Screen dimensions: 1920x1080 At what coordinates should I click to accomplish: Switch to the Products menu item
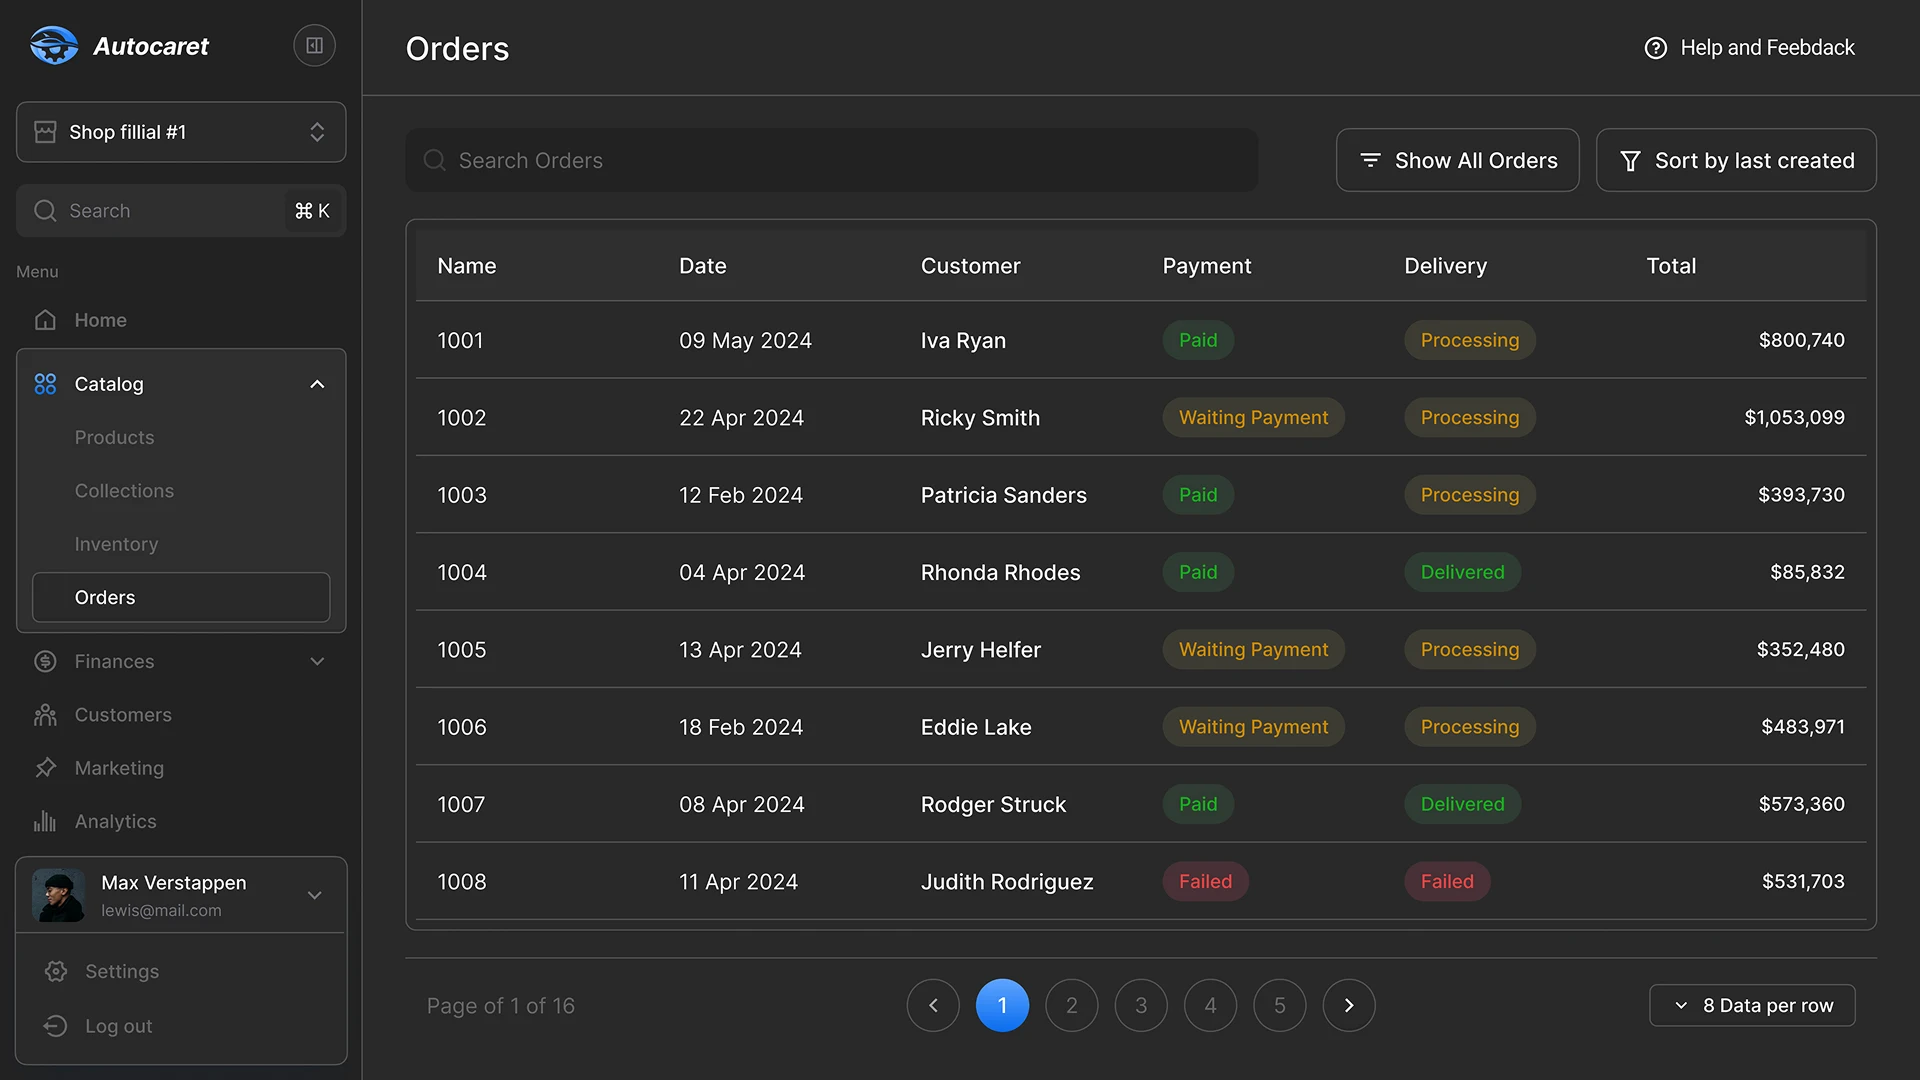pos(114,437)
